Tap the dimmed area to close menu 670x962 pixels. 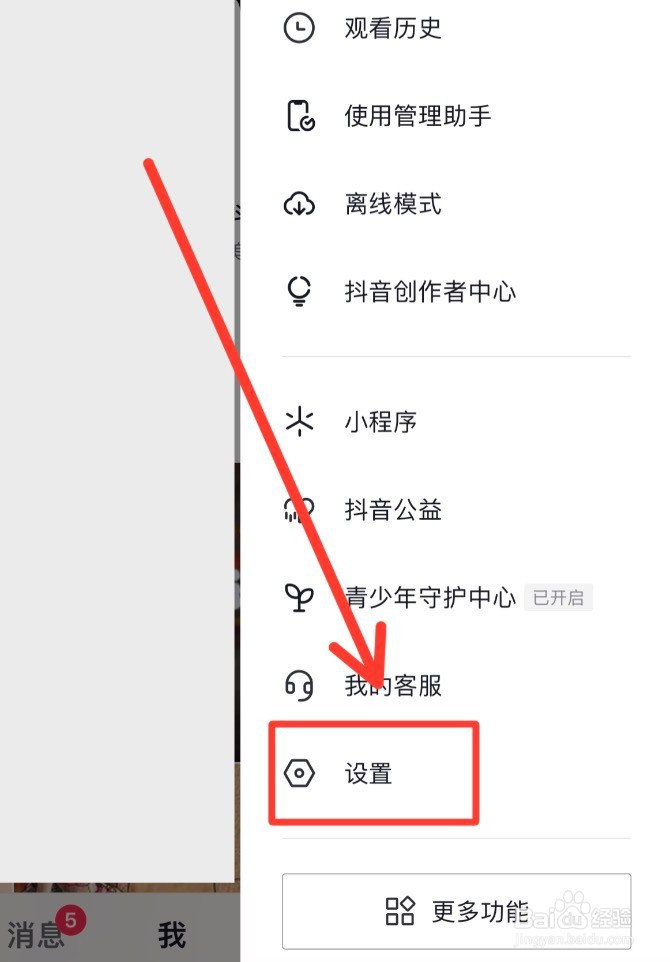[x=117, y=429]
